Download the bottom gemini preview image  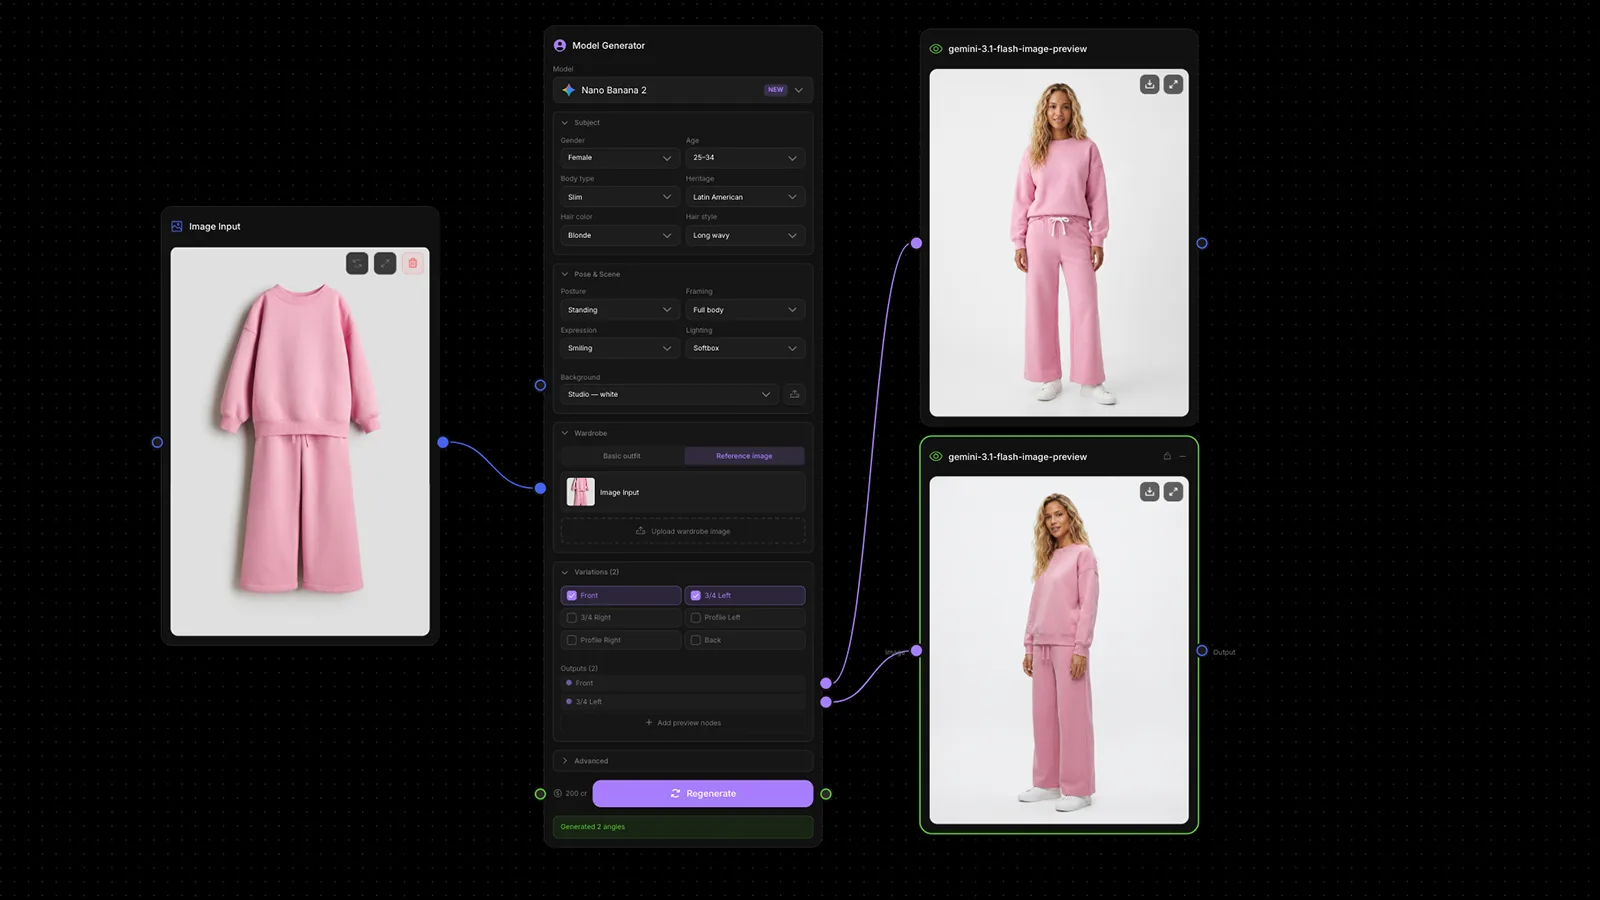[x=1150, y=491]
